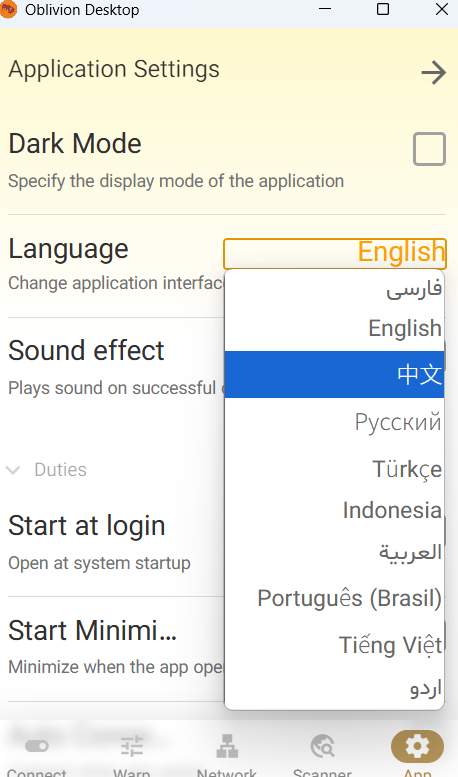Open the Warp sliders icon tab
Image resolution: width=458 pixels, height=777 pixels.
132,746
